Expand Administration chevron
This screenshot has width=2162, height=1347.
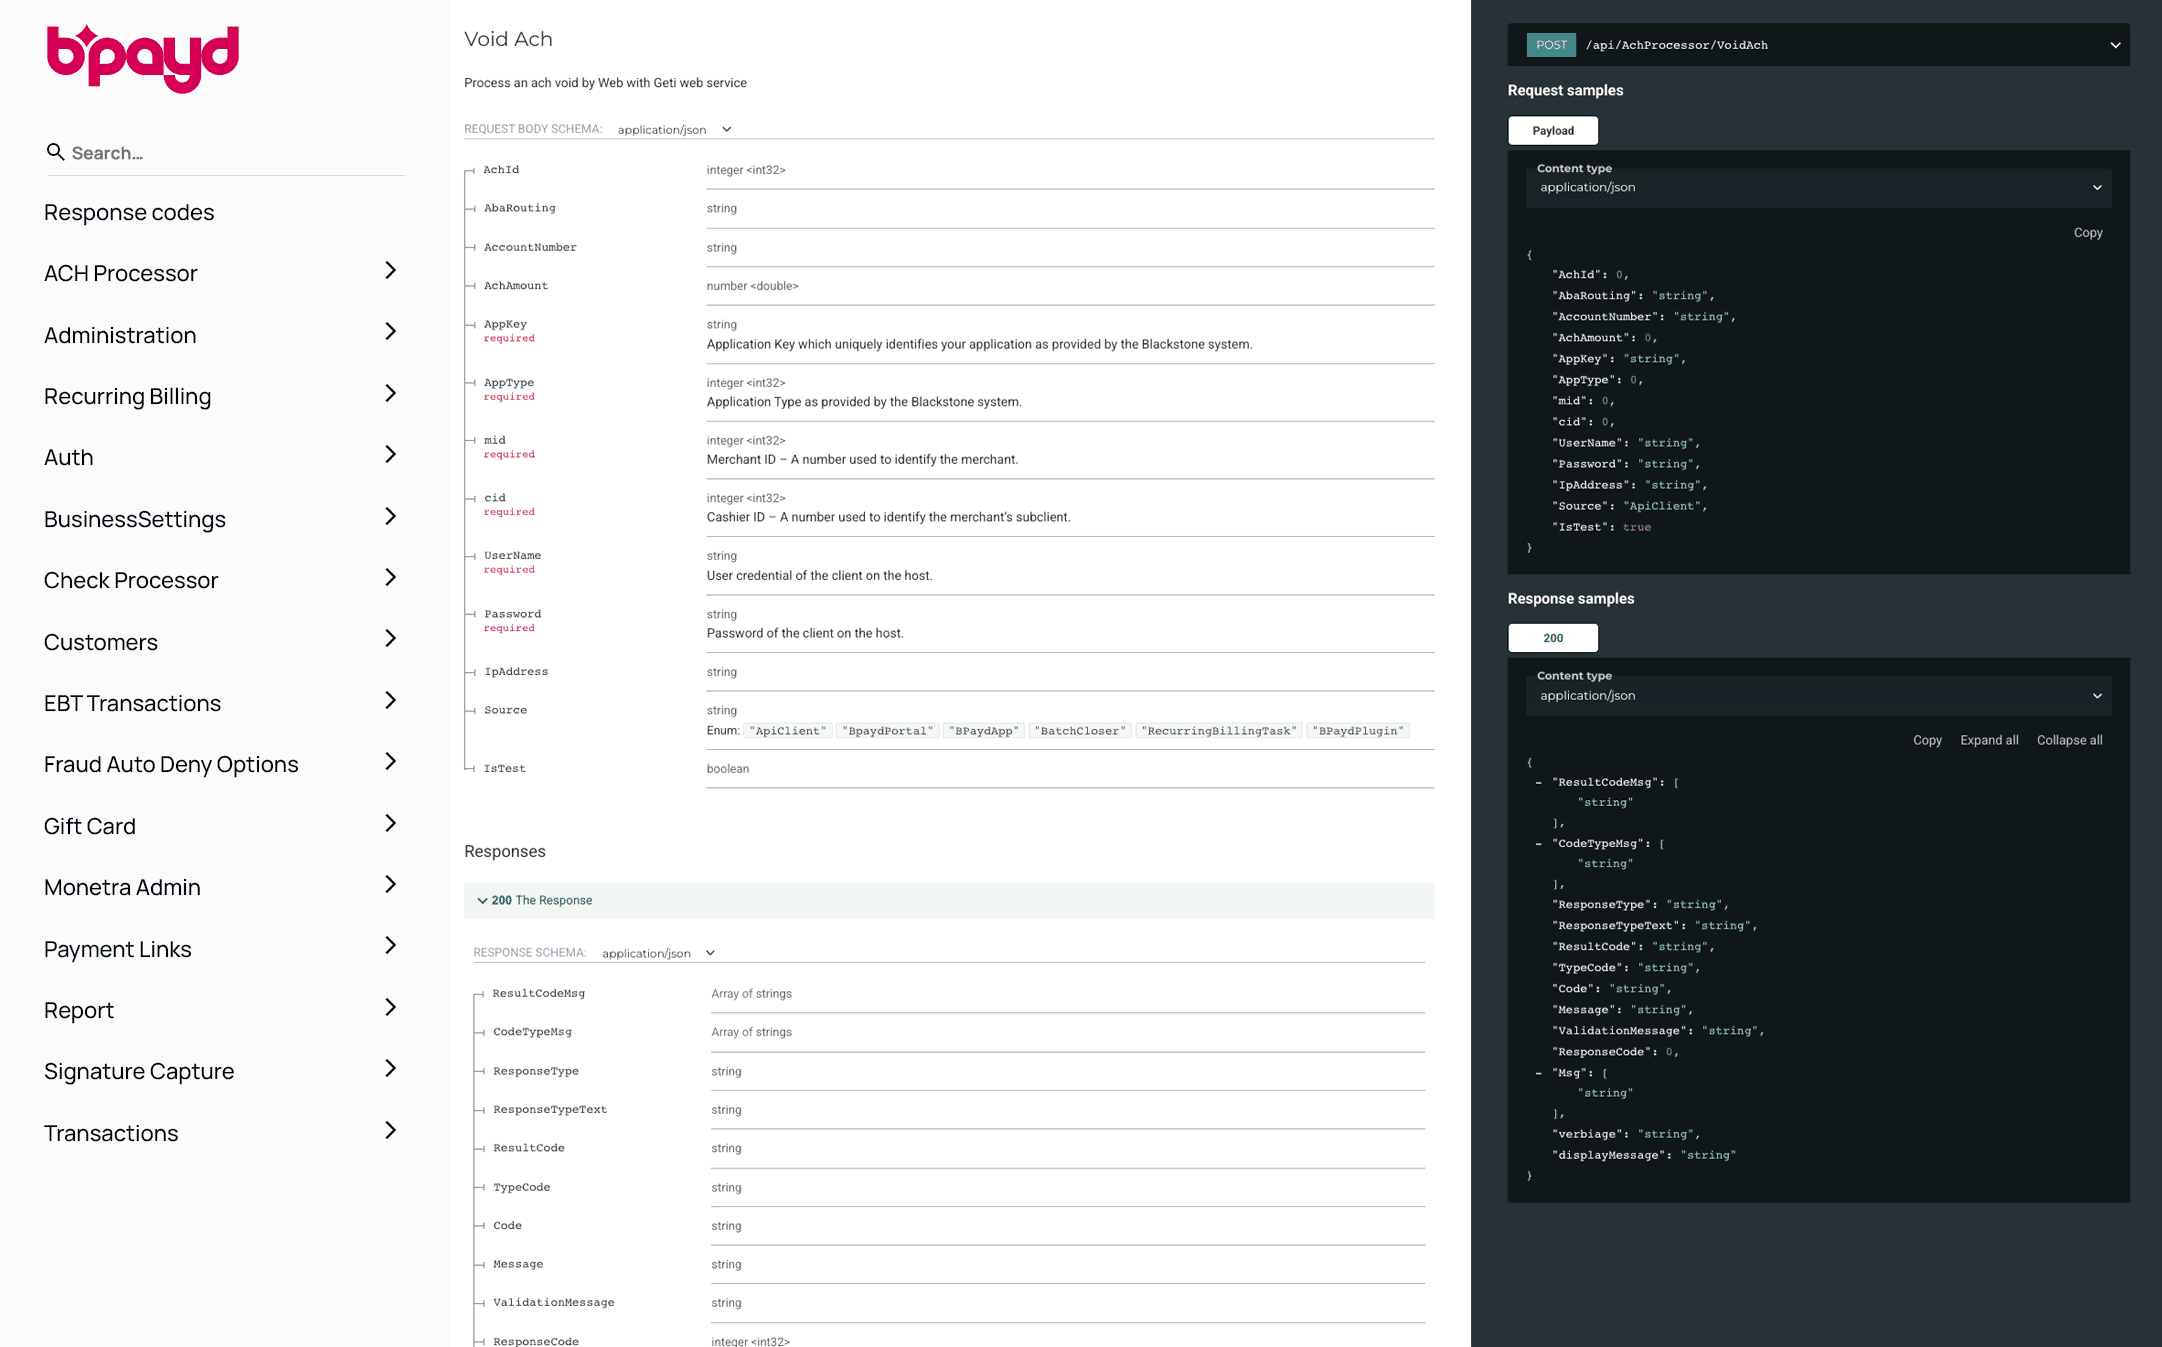(x=391, y=332)
